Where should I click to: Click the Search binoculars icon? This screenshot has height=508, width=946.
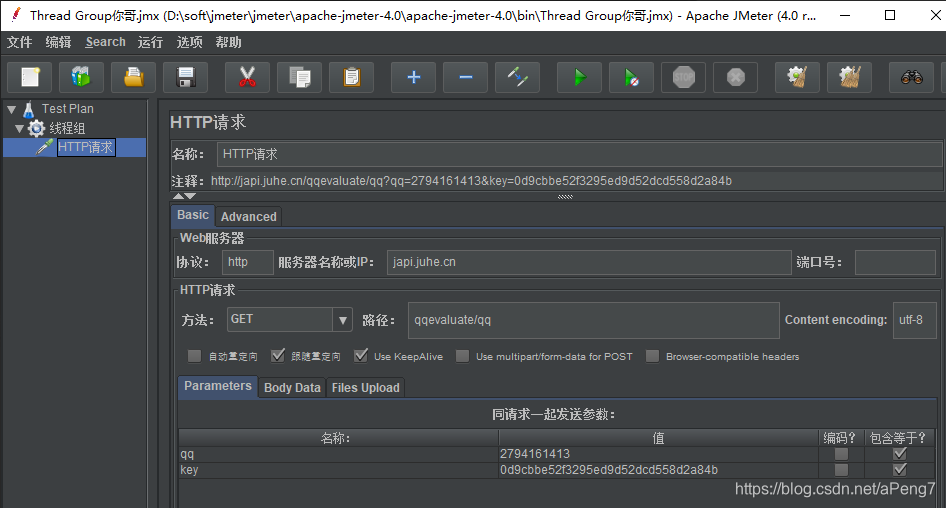tap(912, 77)
